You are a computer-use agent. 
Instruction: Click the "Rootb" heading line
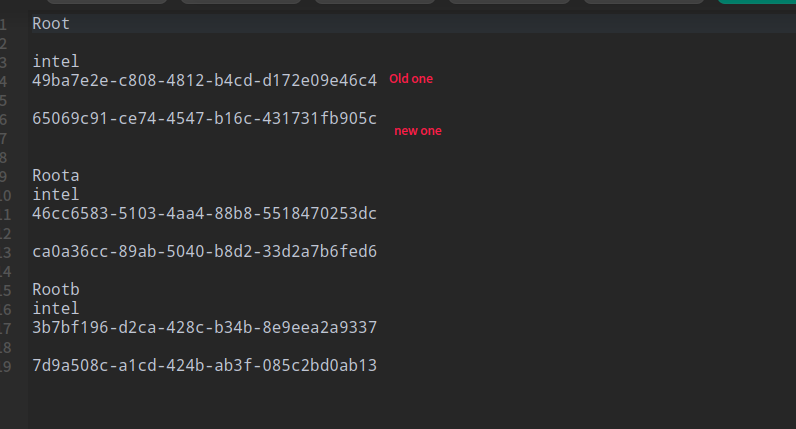(x=55, y=289)
